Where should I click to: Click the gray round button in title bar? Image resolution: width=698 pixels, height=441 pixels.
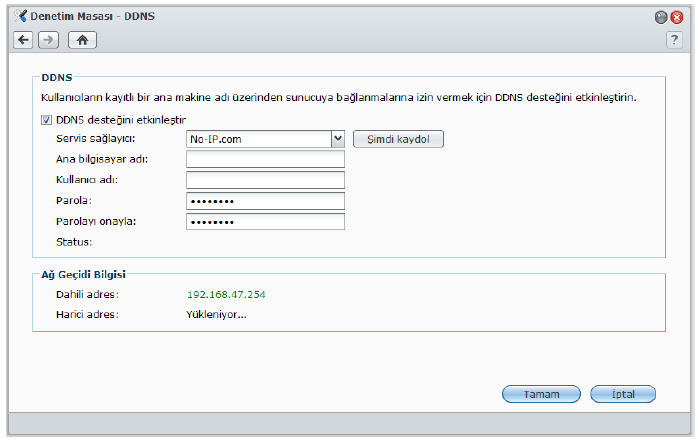pos(661,18)
